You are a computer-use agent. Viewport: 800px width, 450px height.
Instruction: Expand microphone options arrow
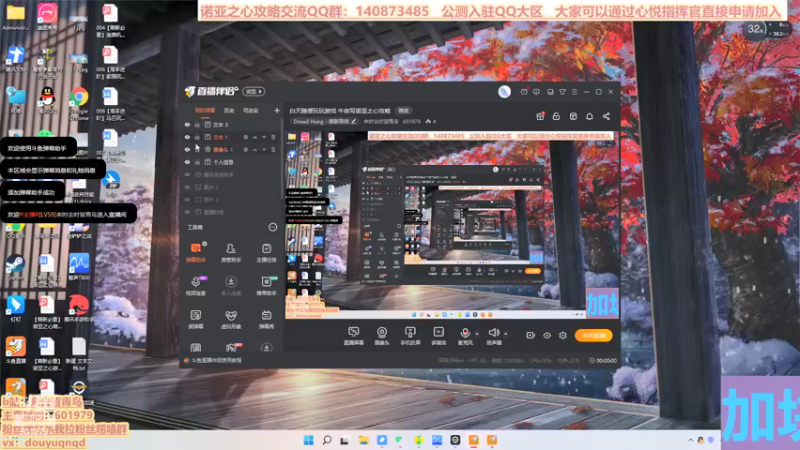(477, 334)
